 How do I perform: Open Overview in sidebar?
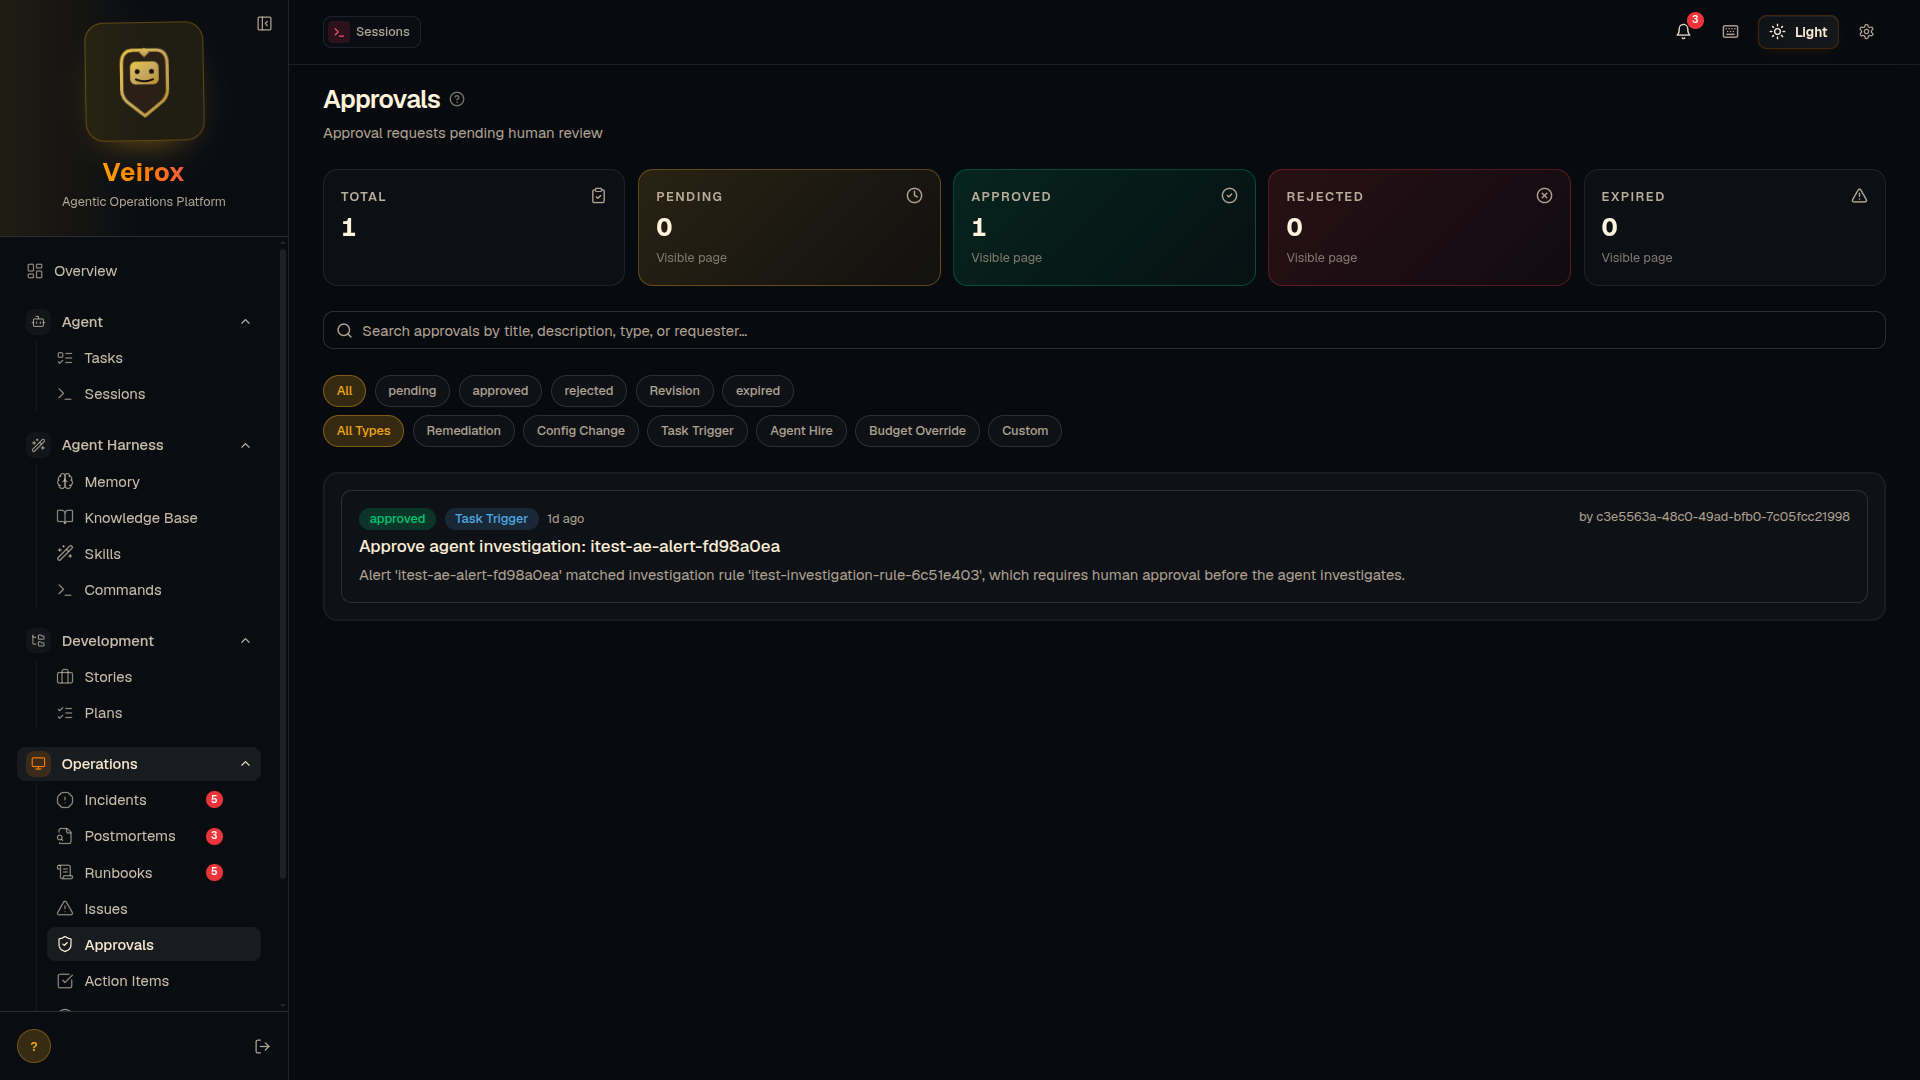click(x=138, y=271)
